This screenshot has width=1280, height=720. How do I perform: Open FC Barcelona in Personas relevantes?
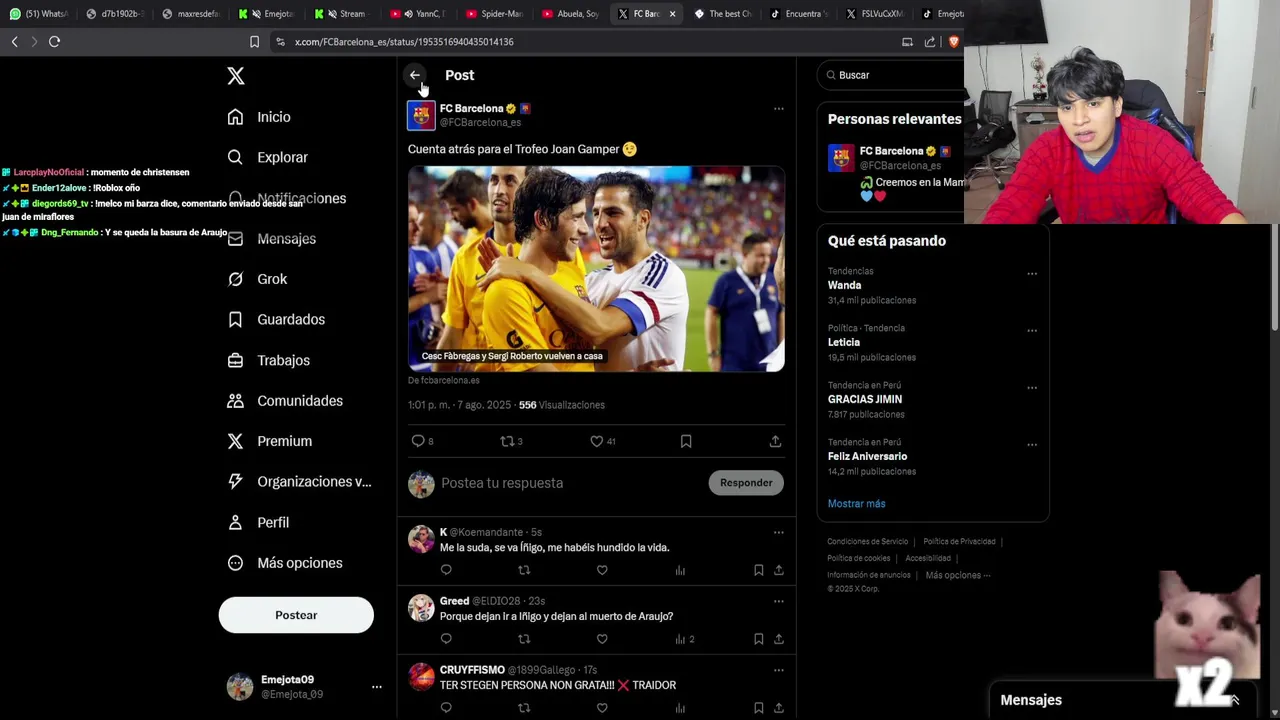[891, 151]
